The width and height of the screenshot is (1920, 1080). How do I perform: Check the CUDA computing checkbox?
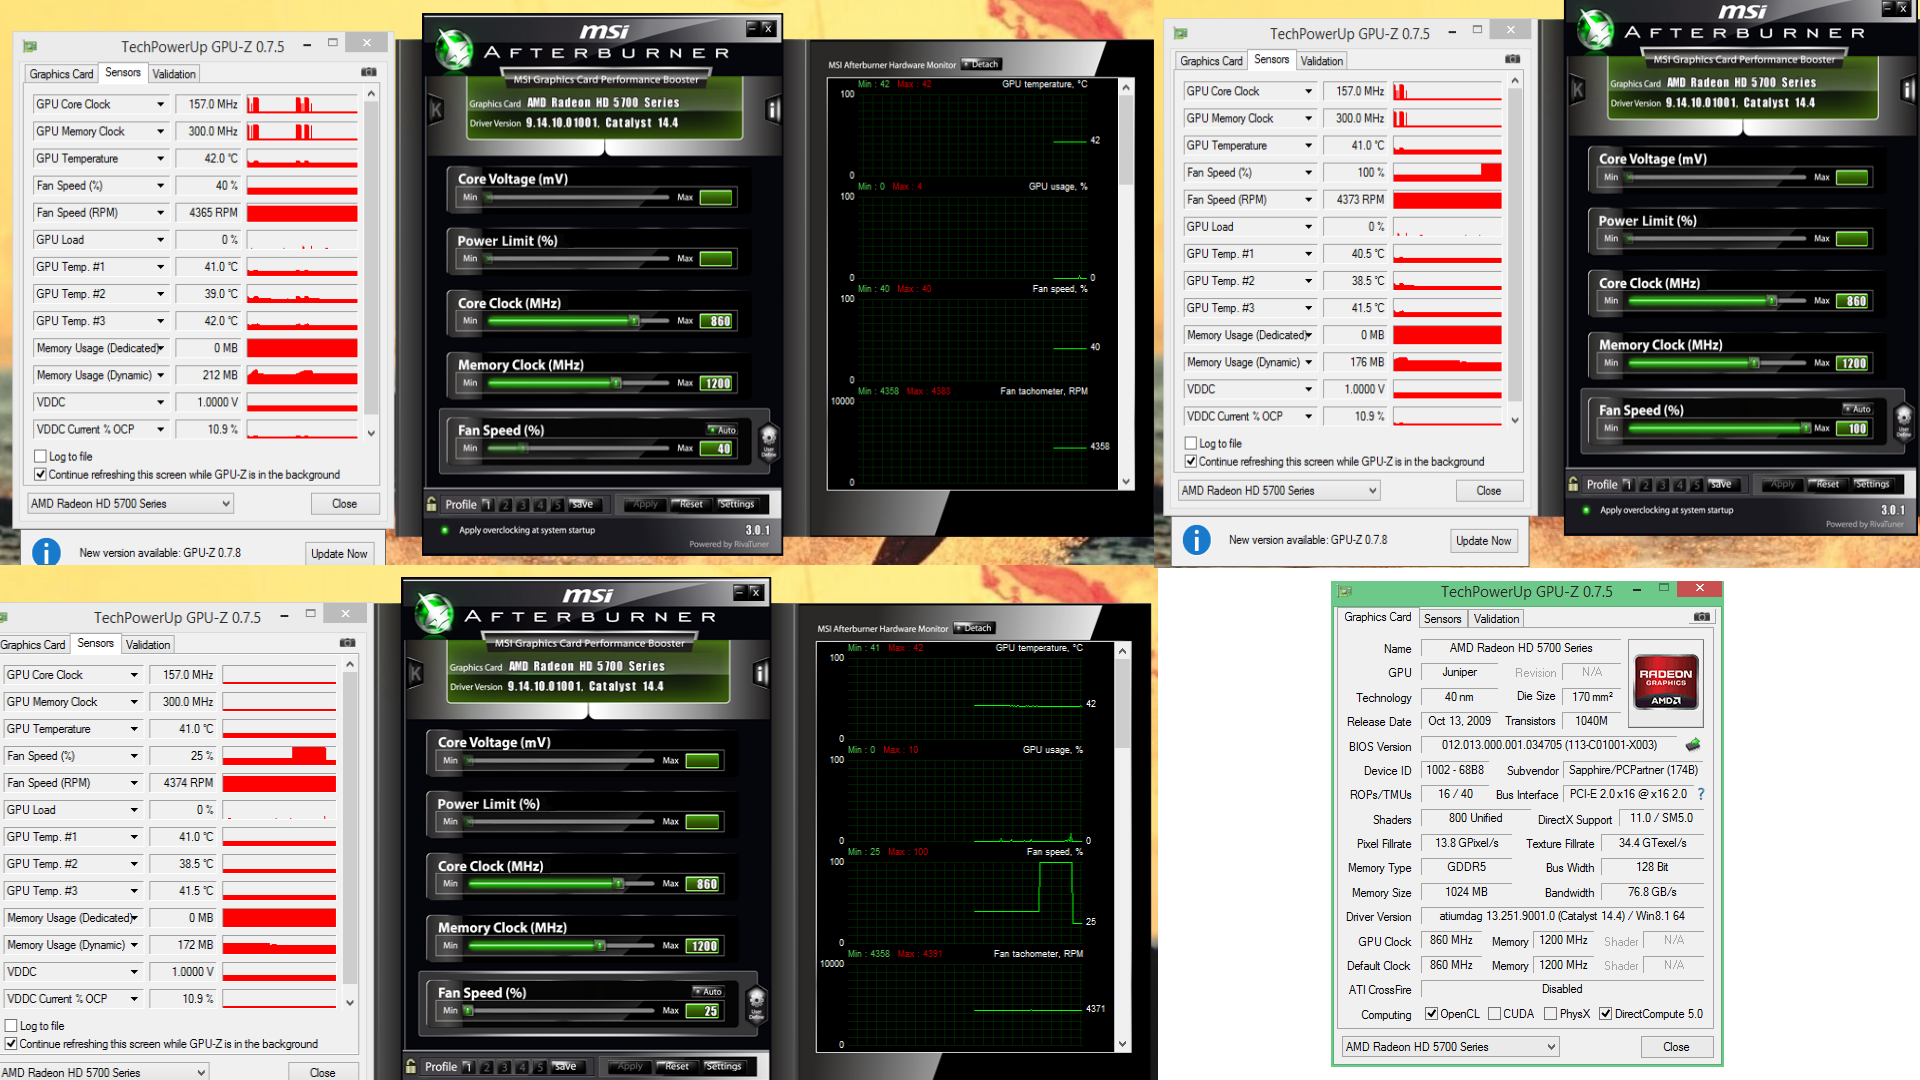(1495, 1014)
